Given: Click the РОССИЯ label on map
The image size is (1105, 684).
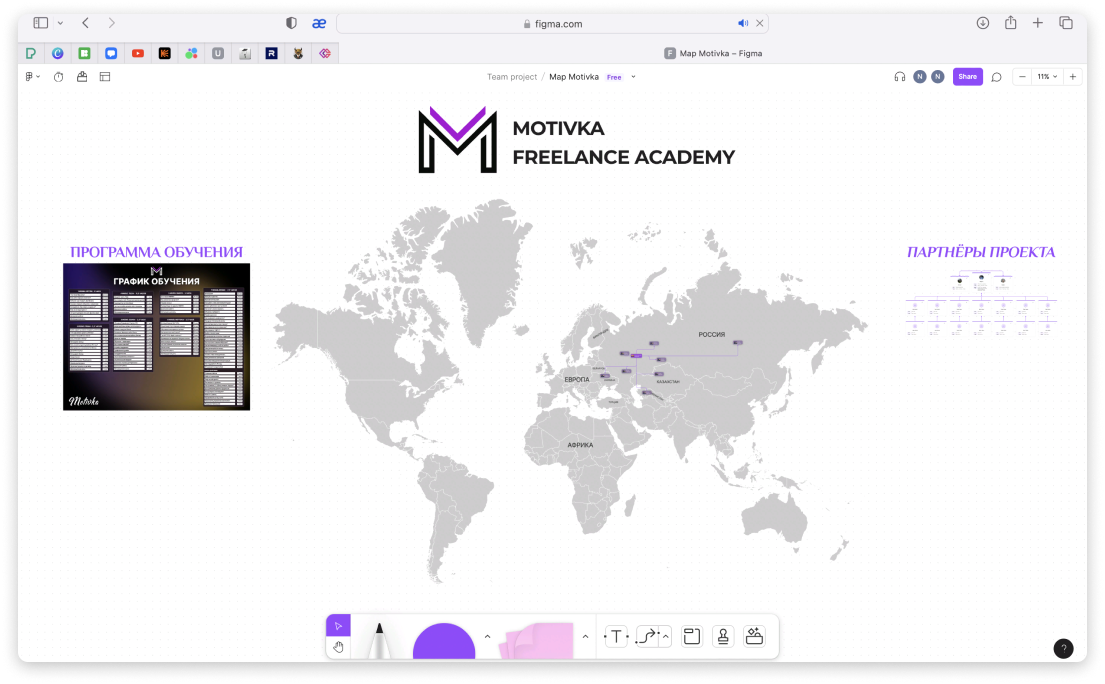Looking at the screenshot, I should pyautogui.click(x=712, y=335).
